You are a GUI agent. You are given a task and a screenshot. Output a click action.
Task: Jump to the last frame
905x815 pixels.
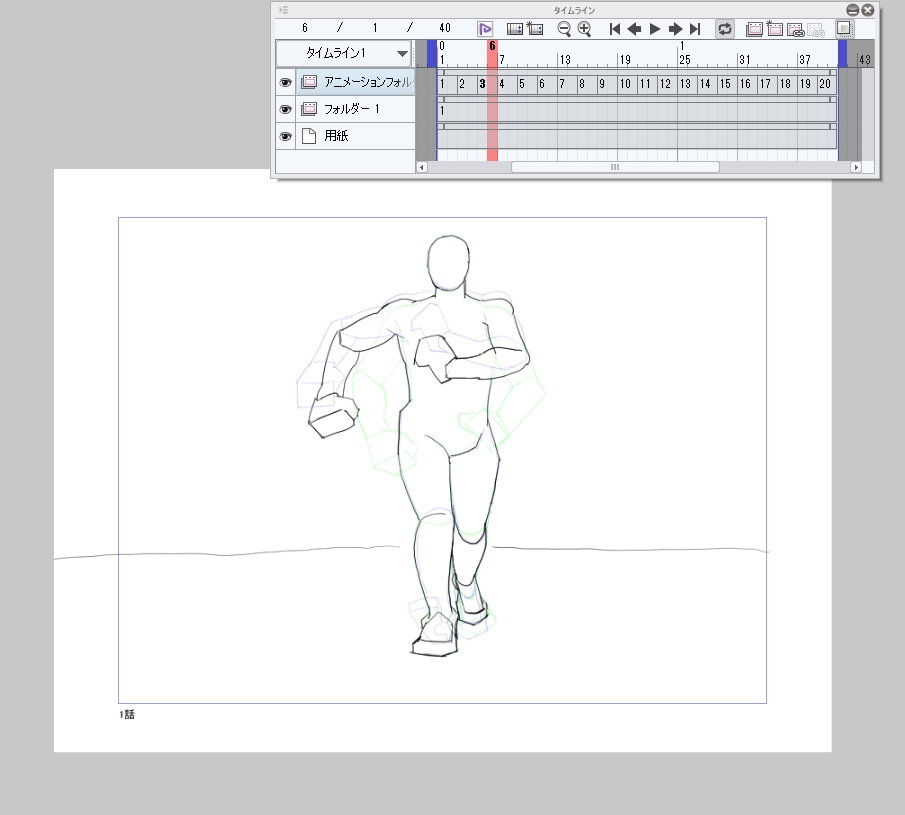pos(695,29)
